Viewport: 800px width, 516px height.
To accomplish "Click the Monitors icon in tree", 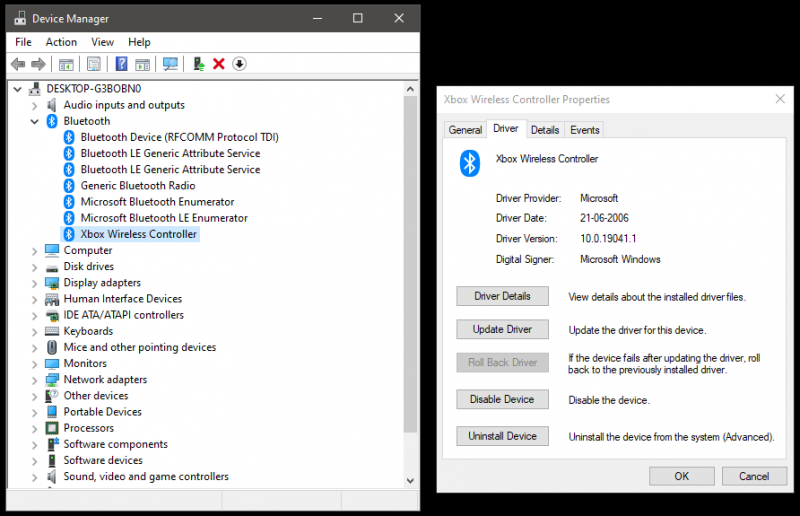I will click(52, 363).
